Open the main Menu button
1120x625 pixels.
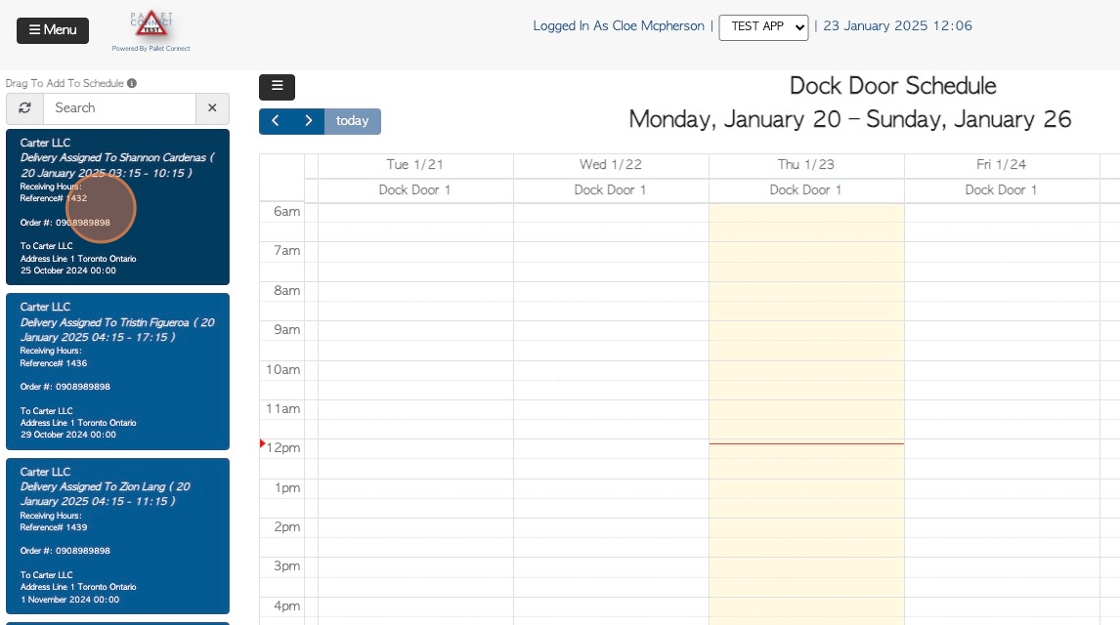click(x=53, y=30)
